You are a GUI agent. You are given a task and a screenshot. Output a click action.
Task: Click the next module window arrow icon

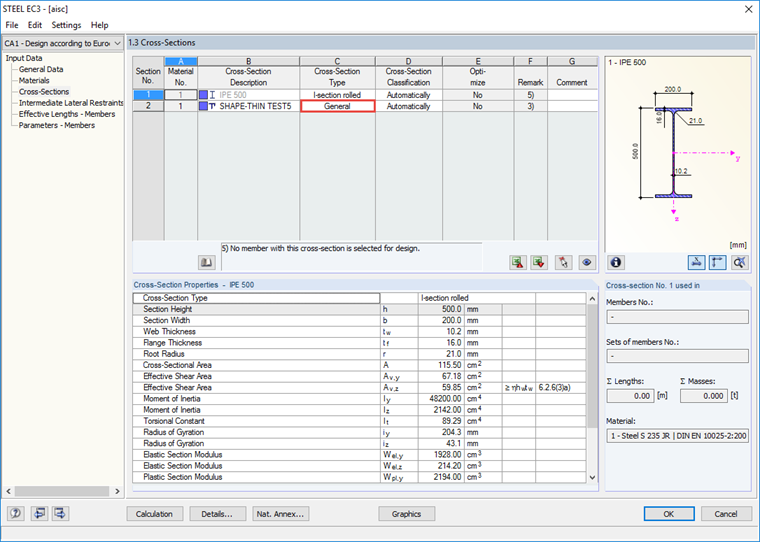61,513
